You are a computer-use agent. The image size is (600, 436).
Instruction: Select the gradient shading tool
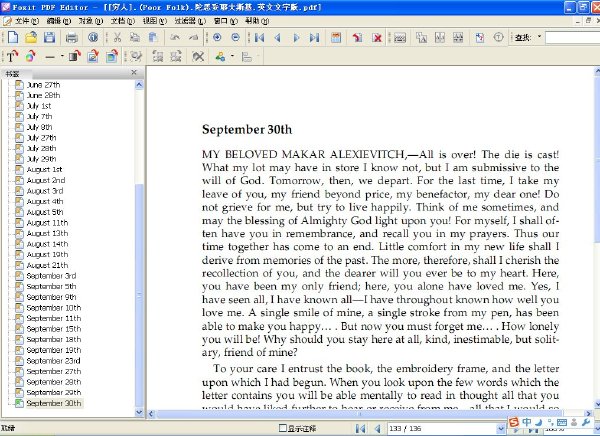75,57
